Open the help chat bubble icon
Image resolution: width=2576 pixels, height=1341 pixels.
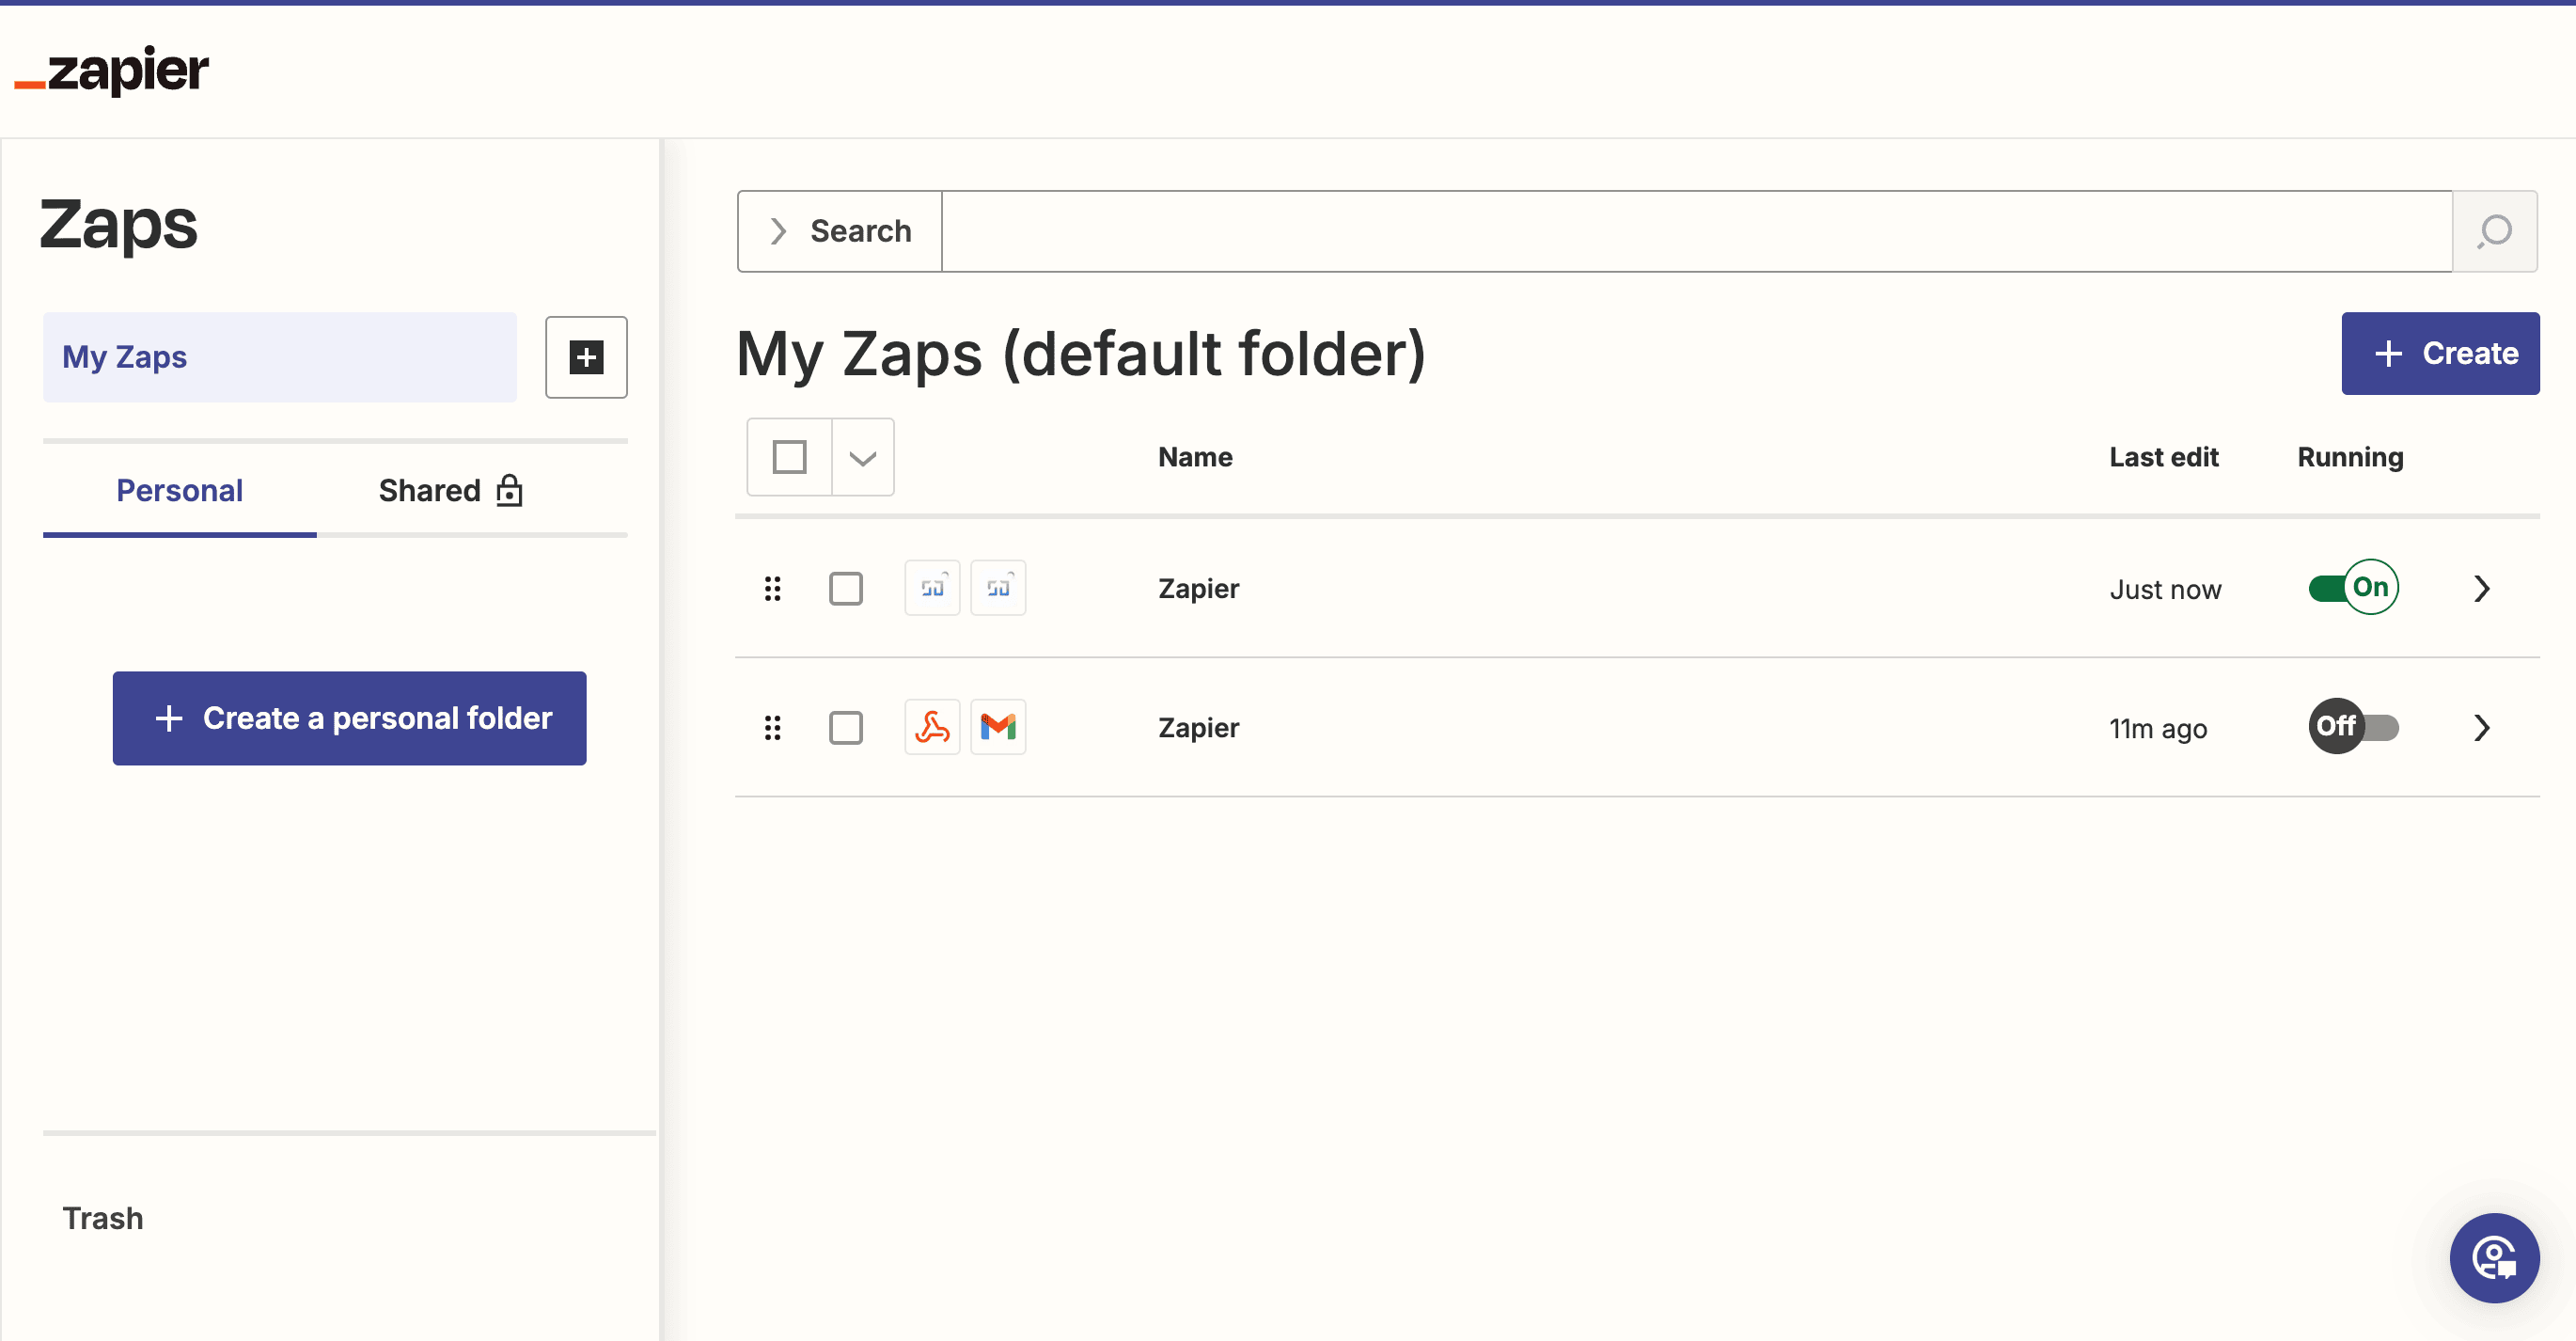click(2494, 1257)
